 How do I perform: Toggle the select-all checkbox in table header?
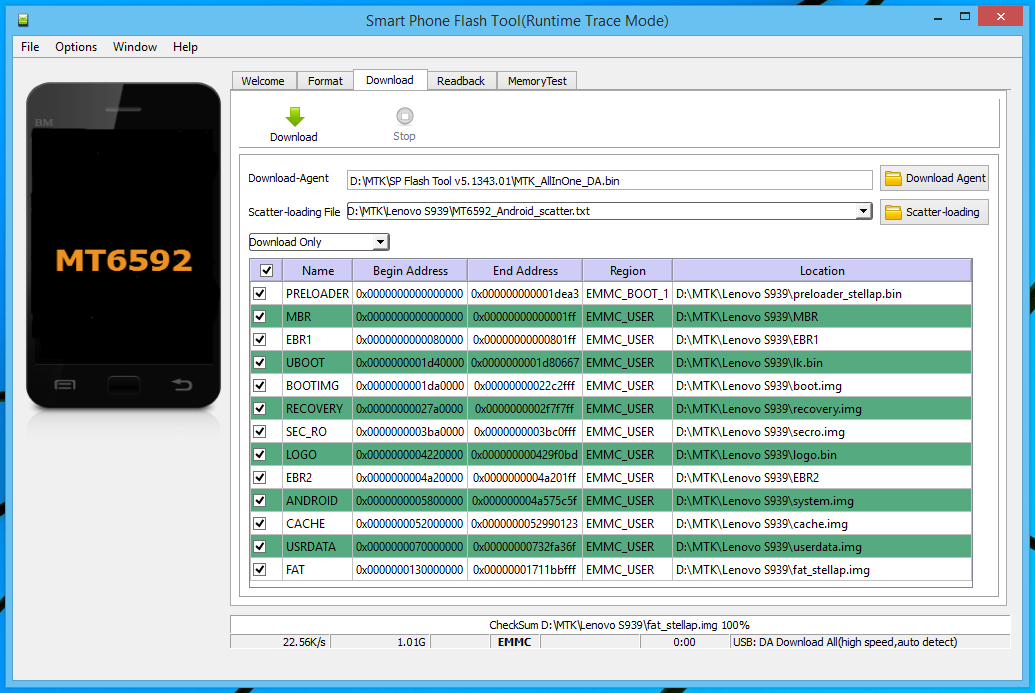(x=267, y=271)
